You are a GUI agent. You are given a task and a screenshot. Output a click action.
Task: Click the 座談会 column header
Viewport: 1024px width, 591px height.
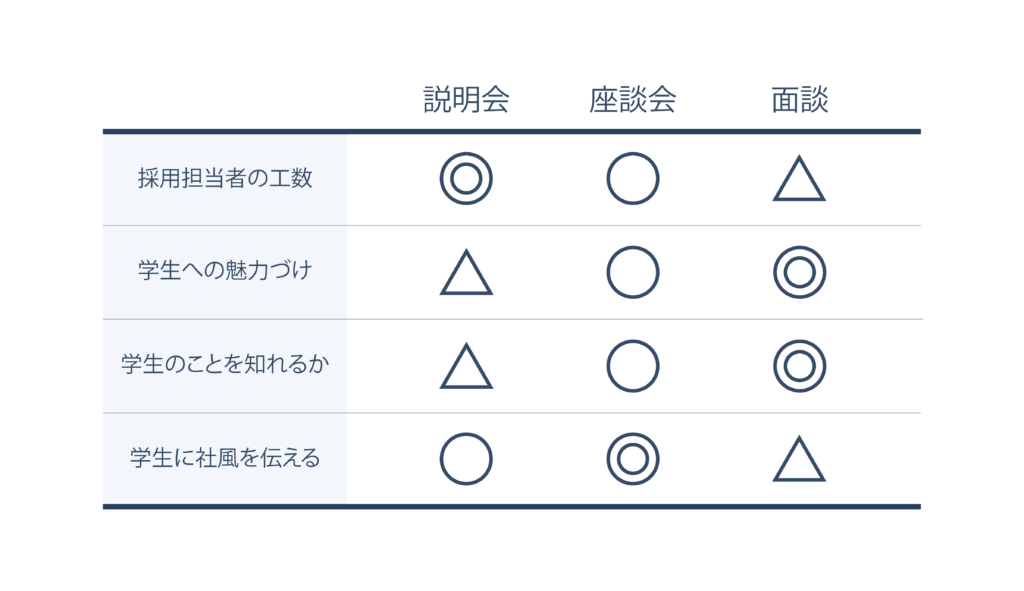point(633,100)
